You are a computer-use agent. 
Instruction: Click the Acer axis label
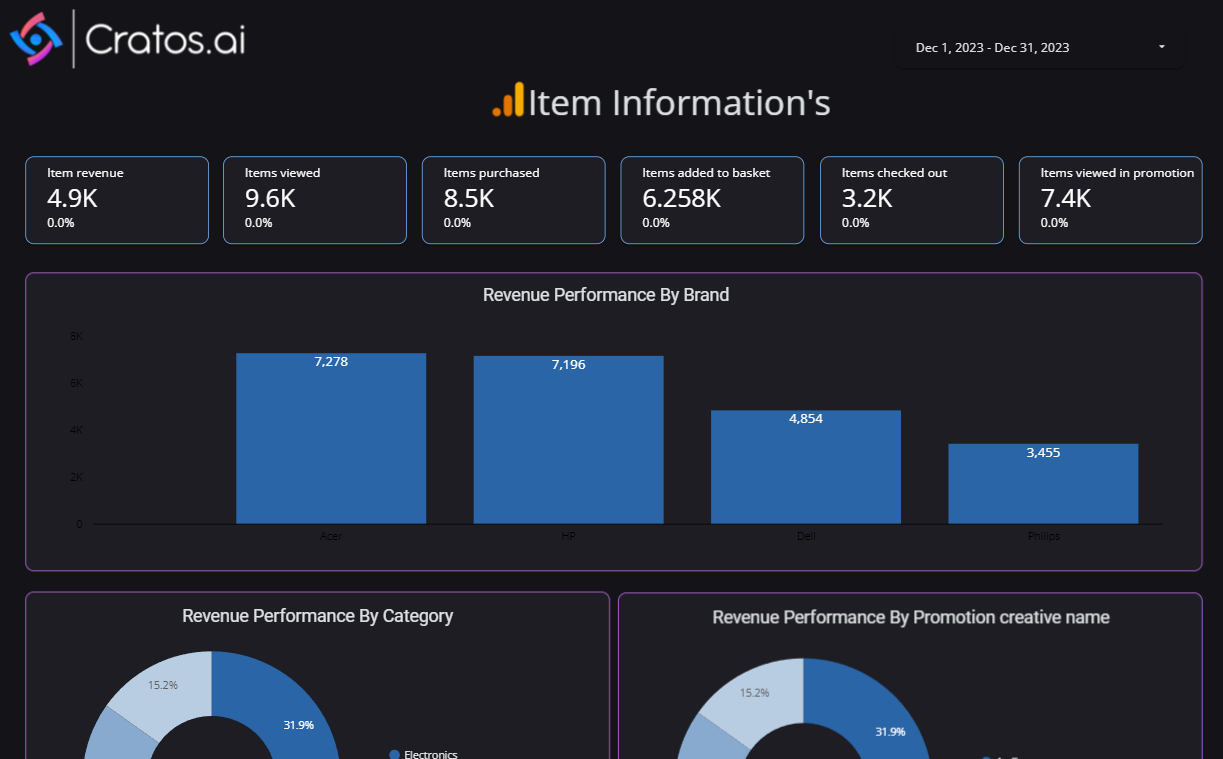(331, 536)
